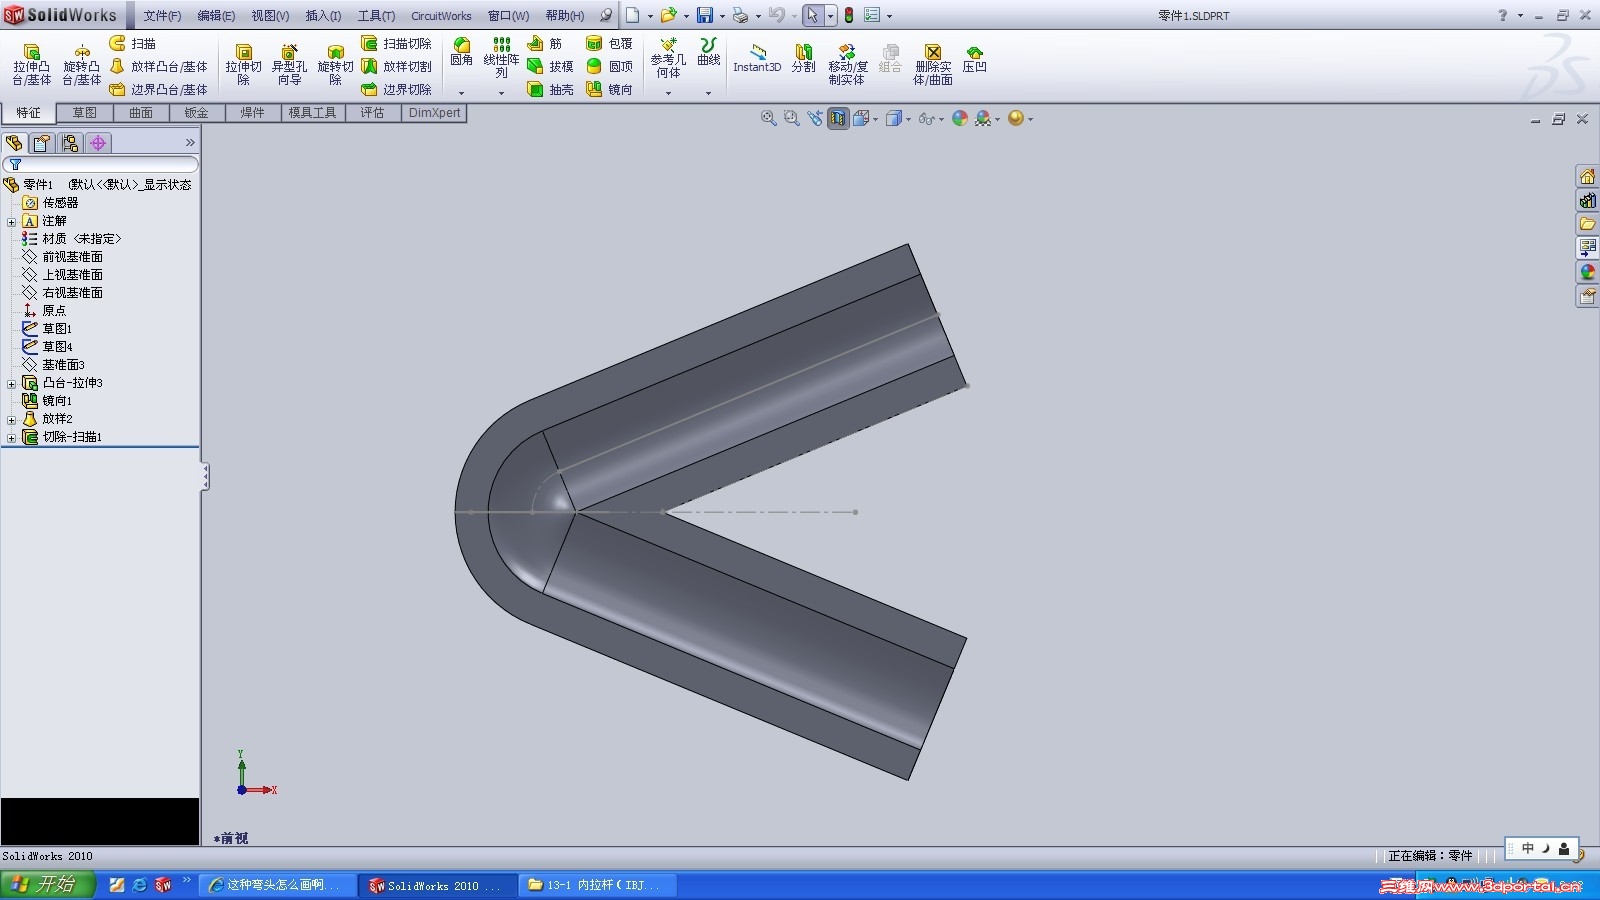Choose the Lofted Cut (放样切割) tool
1600x900 pixels.
pos(396,67)
